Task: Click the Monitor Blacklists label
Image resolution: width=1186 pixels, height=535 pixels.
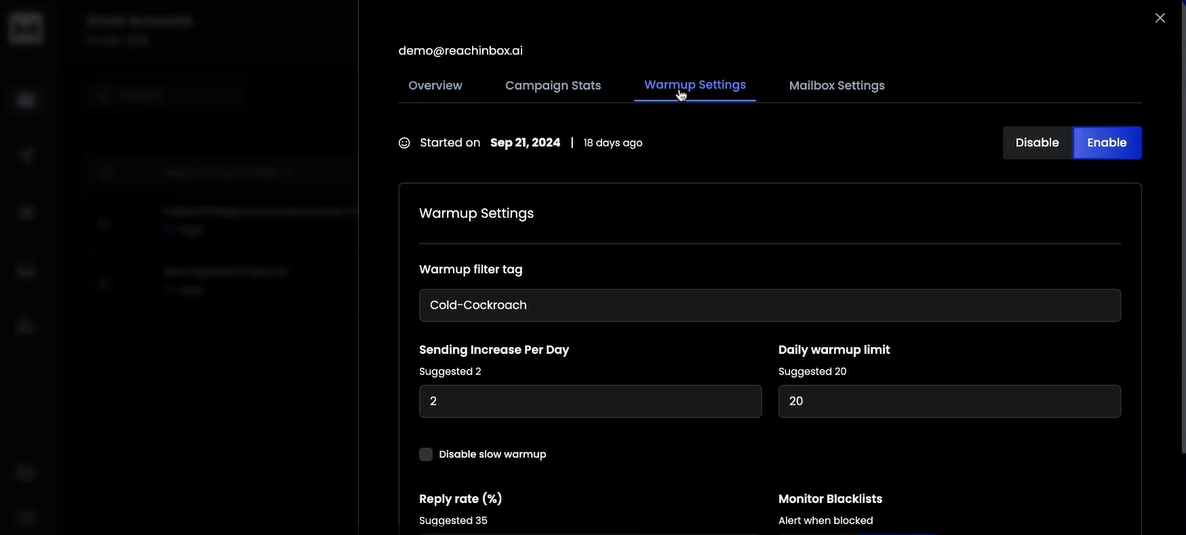Action: click(x=830, y=499)
